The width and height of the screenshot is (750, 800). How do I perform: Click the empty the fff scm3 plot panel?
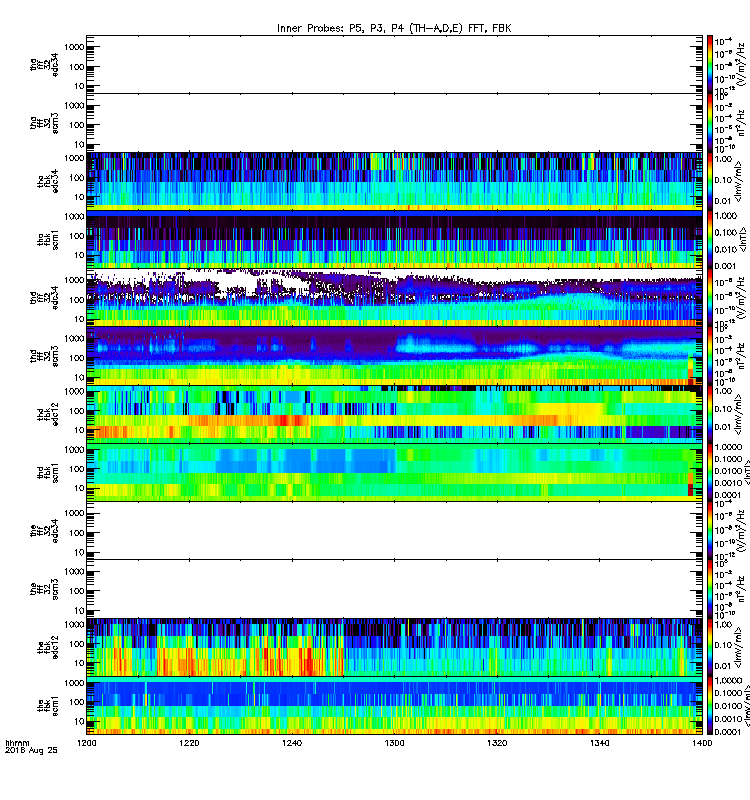[394, 589]
